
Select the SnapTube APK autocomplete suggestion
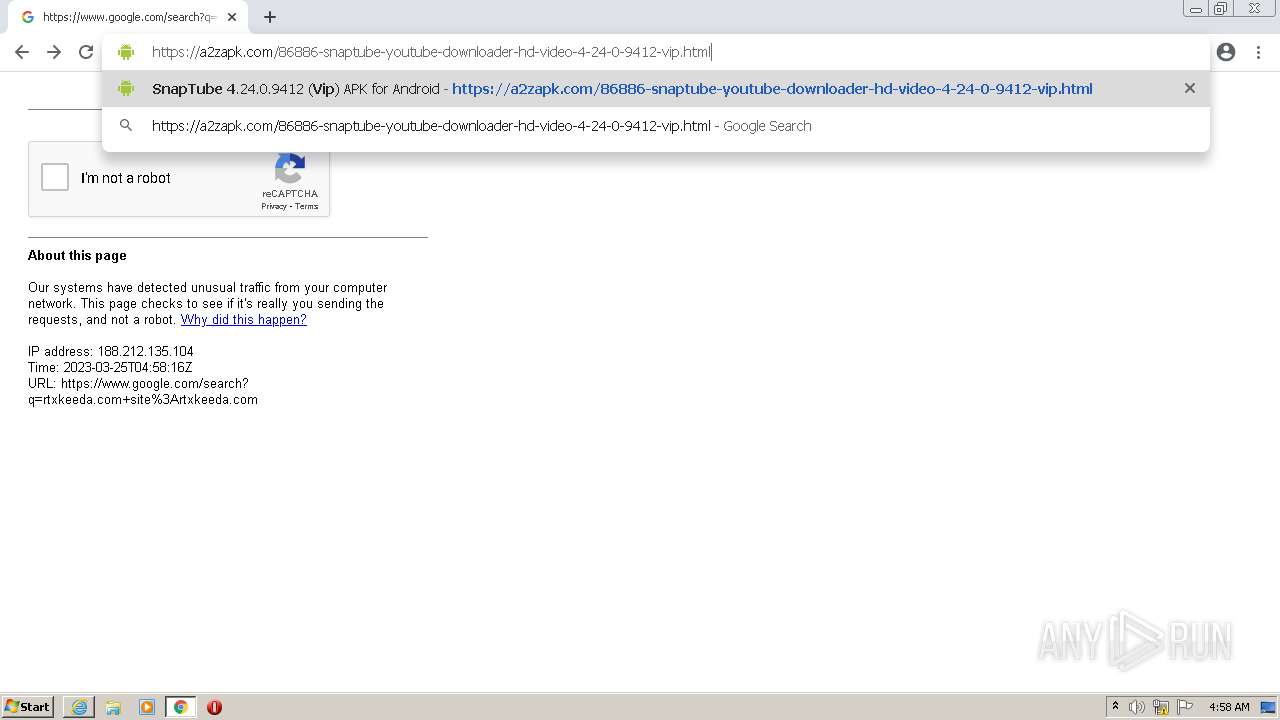(655, 89)
